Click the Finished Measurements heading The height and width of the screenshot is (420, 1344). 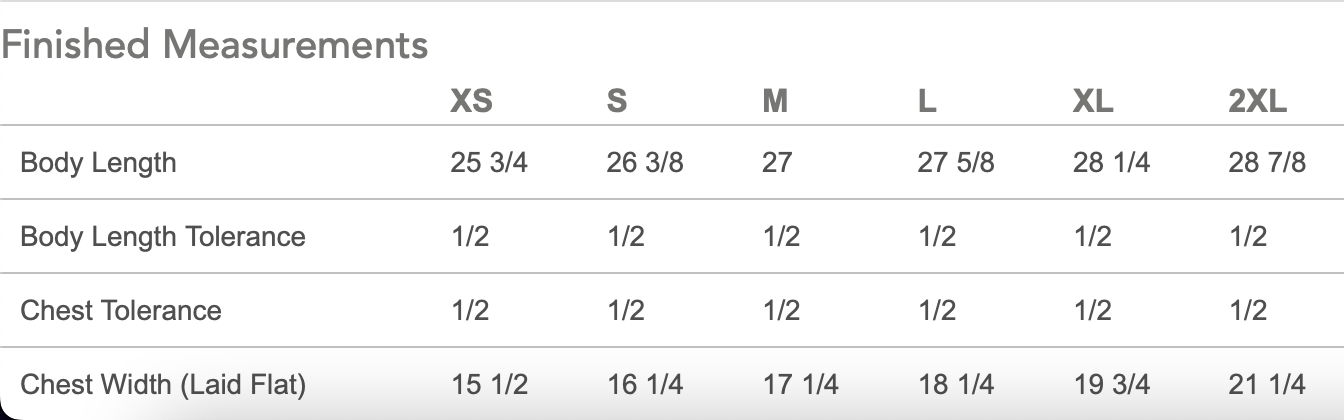(215, 46)
